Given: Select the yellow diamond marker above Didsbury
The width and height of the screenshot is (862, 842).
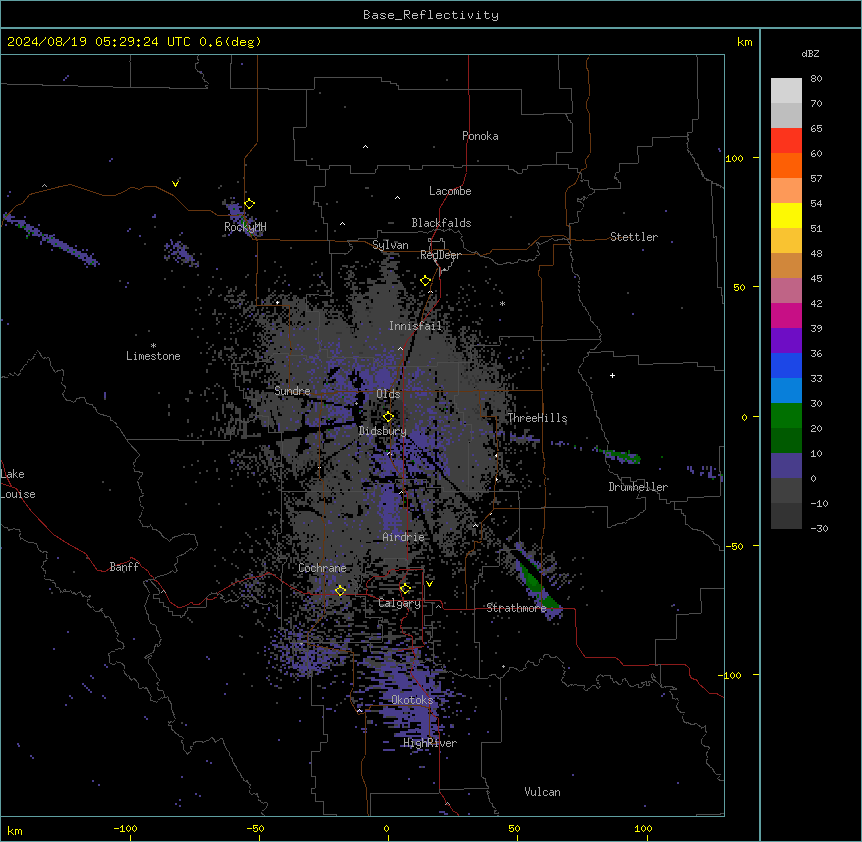Looking at the screenshot, I should coord(388,417).
